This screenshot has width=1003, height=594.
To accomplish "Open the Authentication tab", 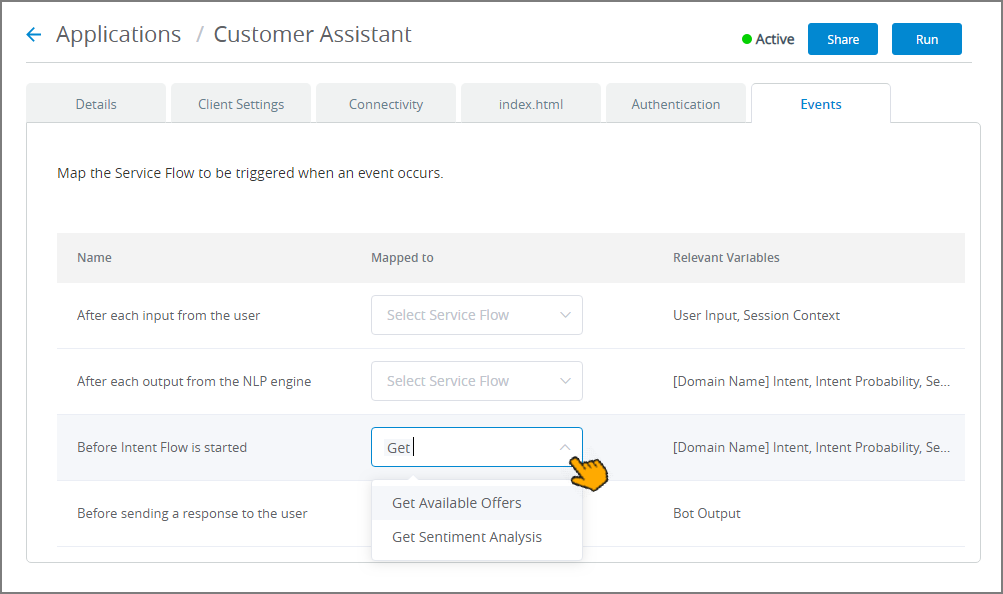I will (675, 104).
